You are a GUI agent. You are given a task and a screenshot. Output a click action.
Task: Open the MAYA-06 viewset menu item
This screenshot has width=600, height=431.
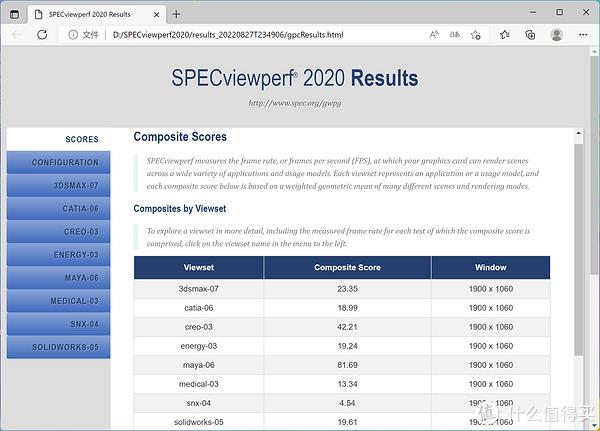coord(59,278)
